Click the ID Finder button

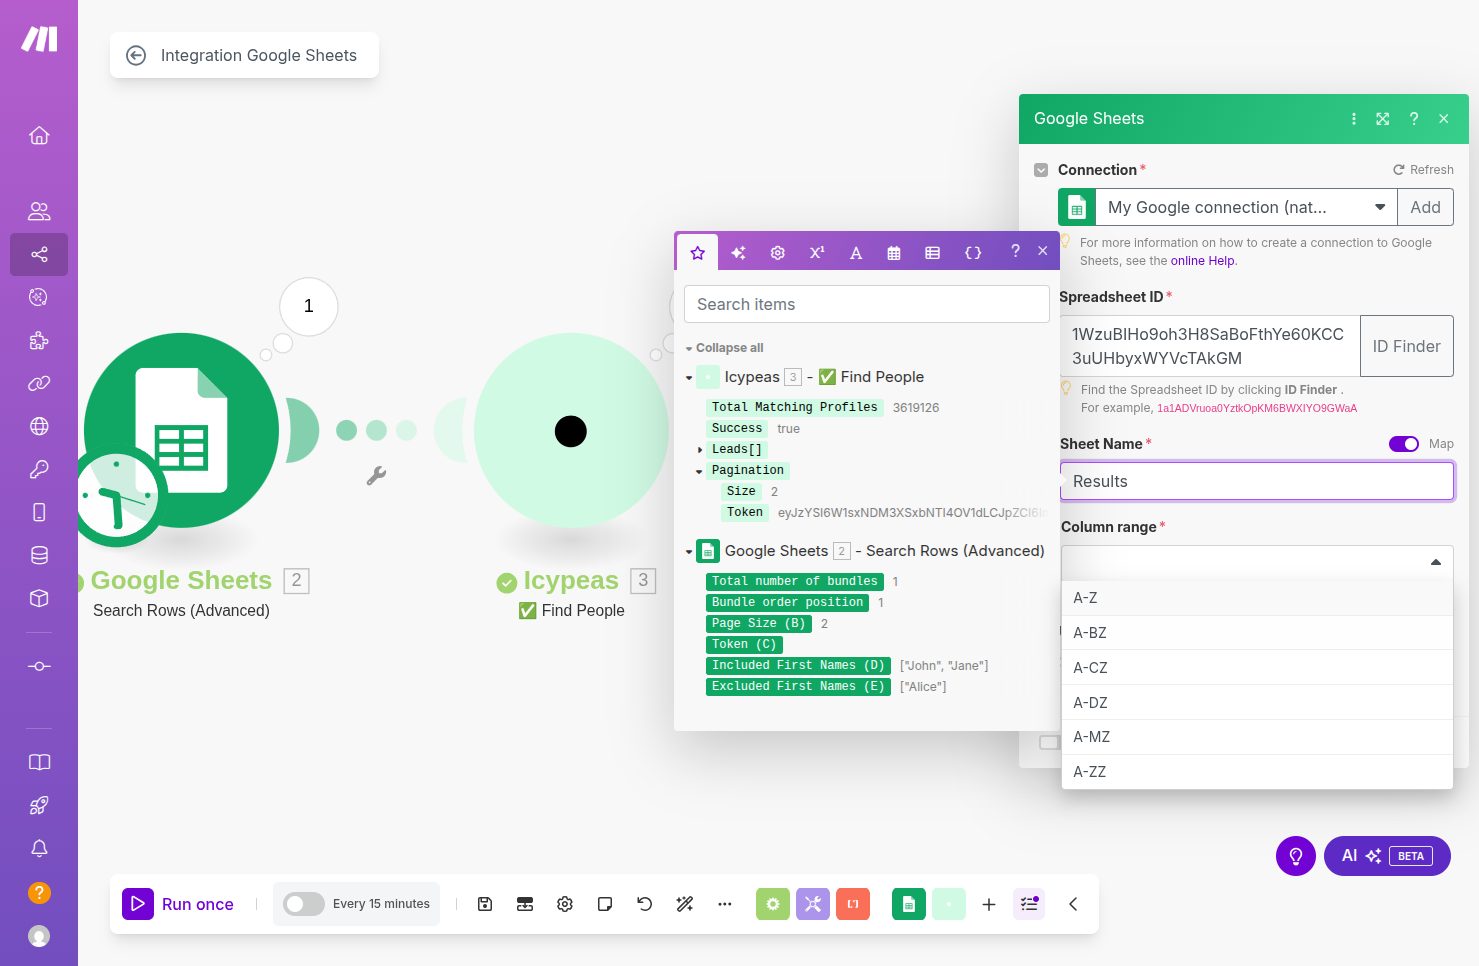tap(1406, 346)
